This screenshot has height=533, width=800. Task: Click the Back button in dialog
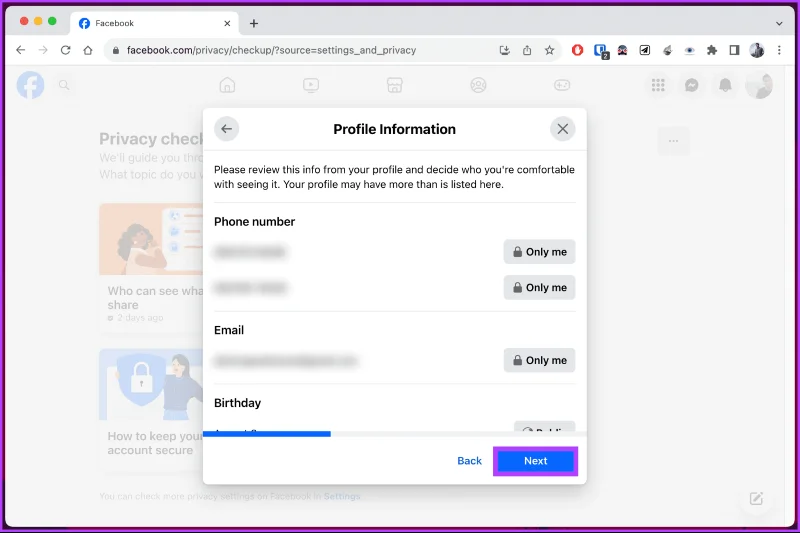pos(469,461)
